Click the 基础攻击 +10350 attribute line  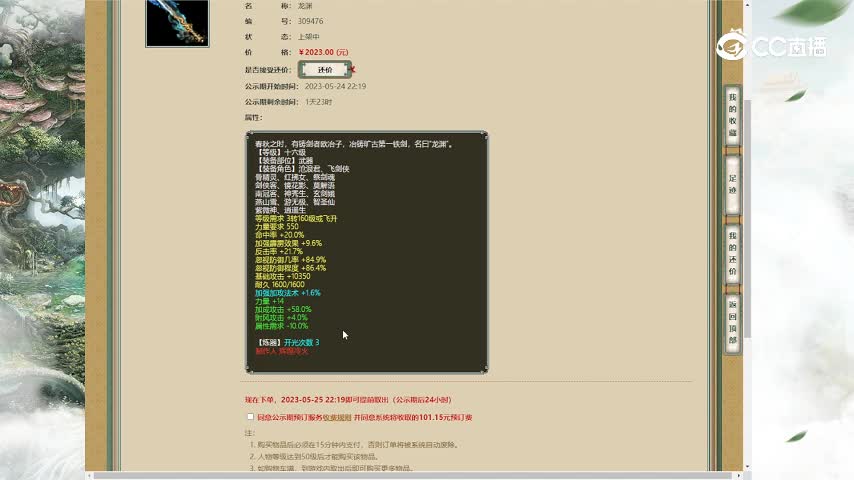[x=283, y=276]
